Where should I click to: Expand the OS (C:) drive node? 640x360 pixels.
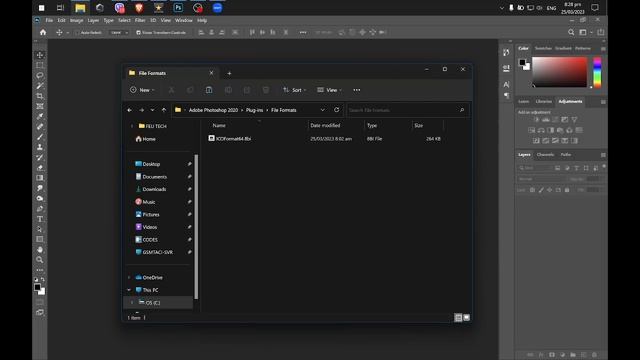132,302
